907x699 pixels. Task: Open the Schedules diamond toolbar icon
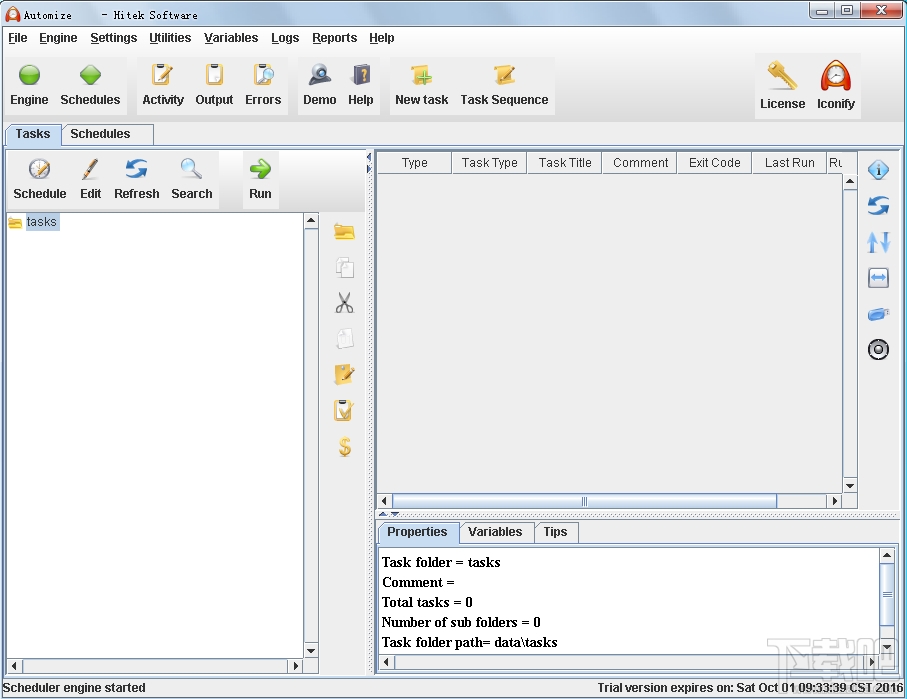[x=90, y=75]
